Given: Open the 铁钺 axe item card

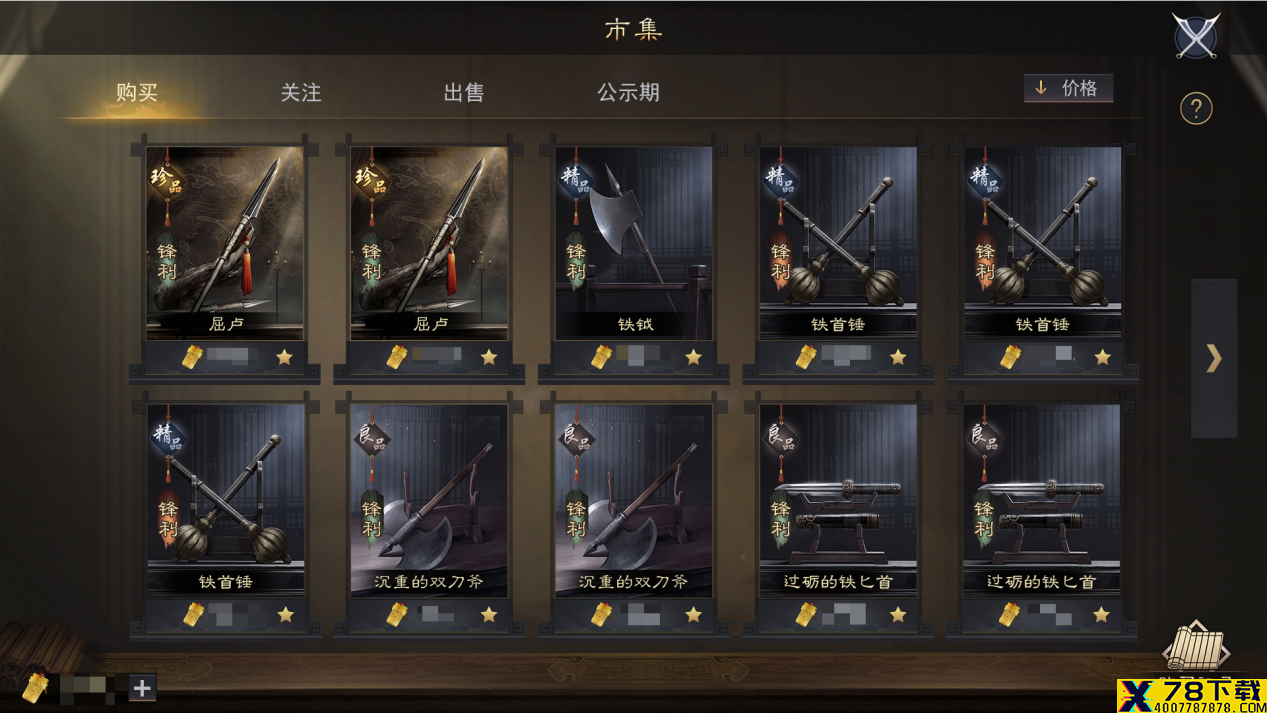Looking at the screenshot, I should [634, 243].
